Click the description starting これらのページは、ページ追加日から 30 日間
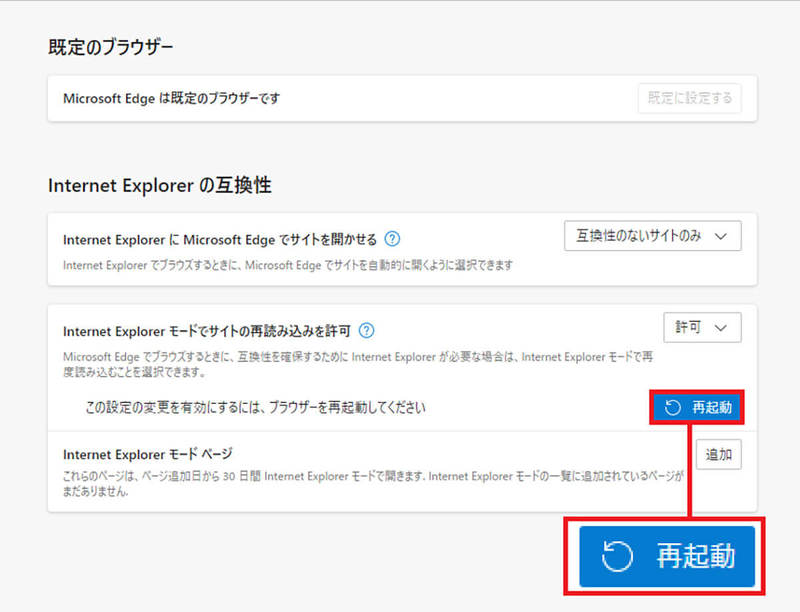 pos(373,483)
